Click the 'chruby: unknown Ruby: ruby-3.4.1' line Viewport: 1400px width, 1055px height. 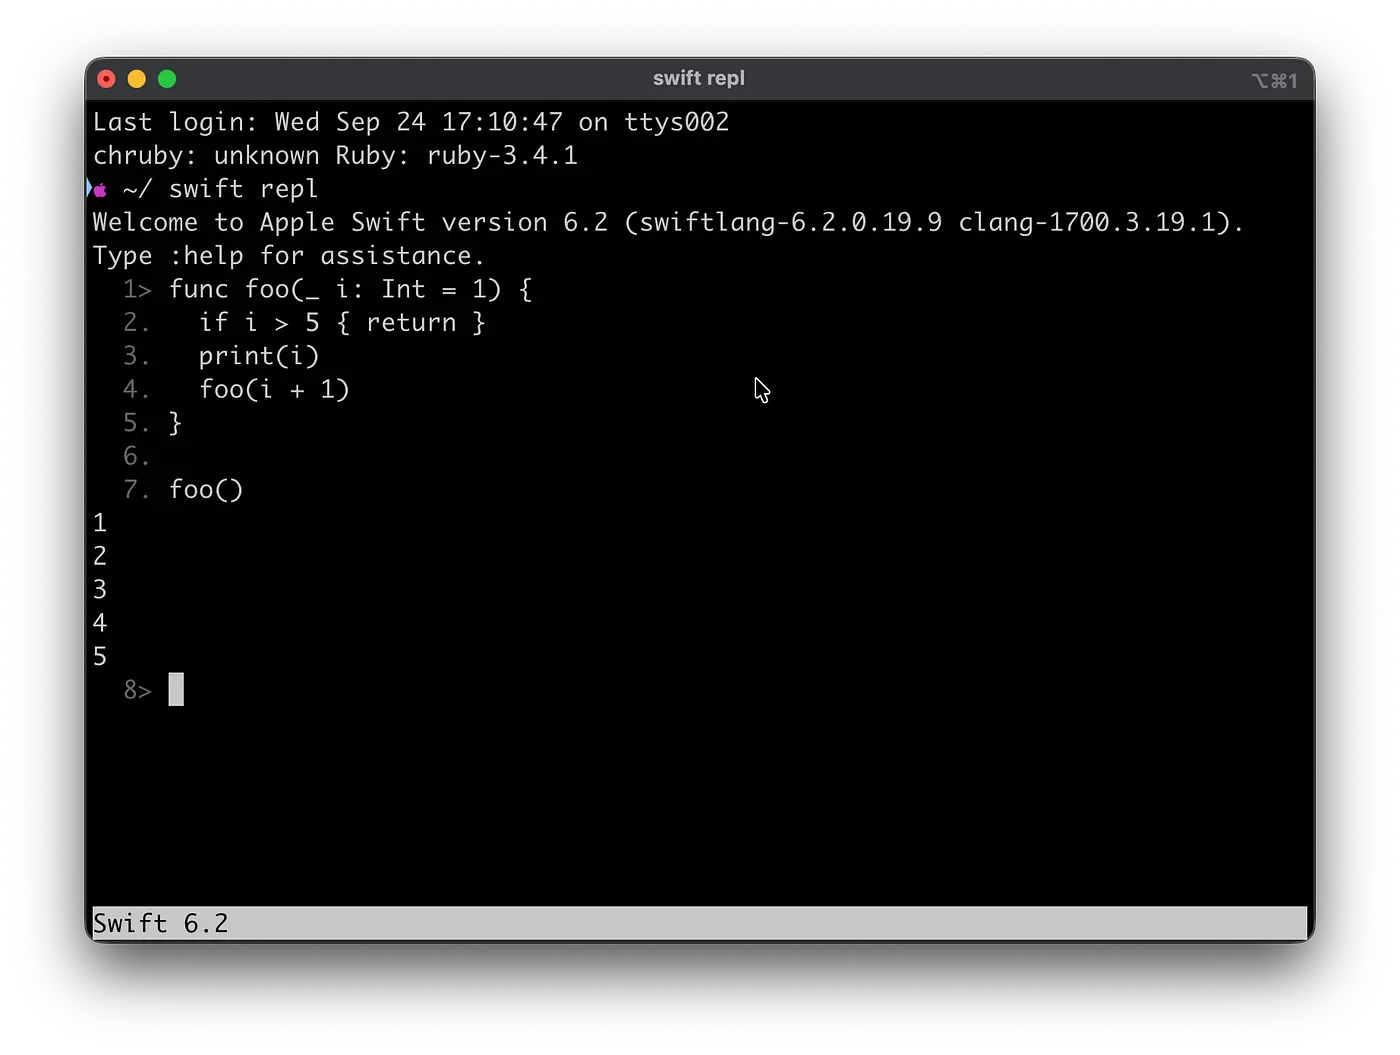tap(335, 156)
